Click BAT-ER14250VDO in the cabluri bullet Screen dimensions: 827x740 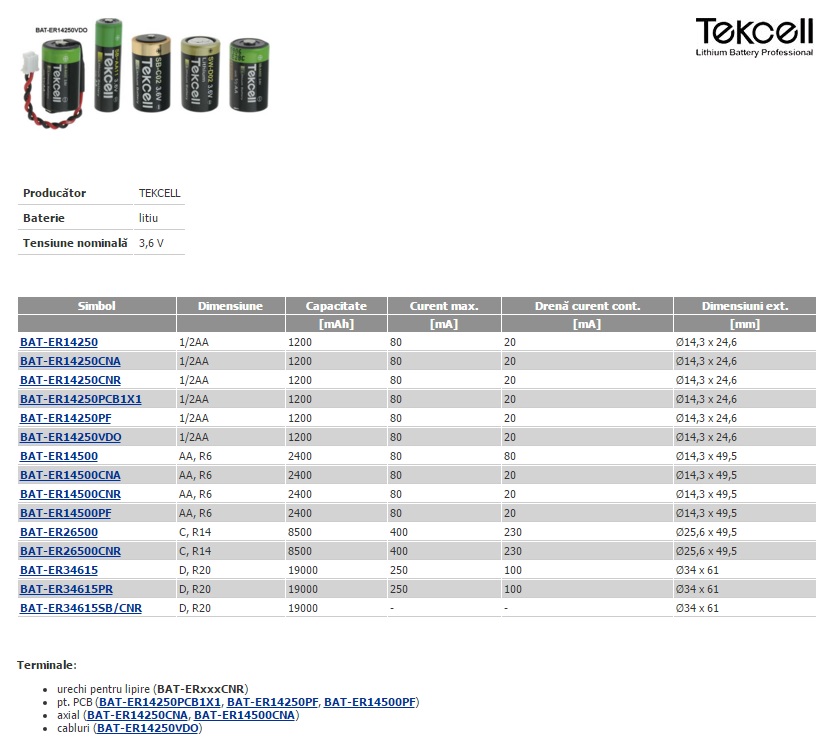pyautogui.click(x=148, y=728)
